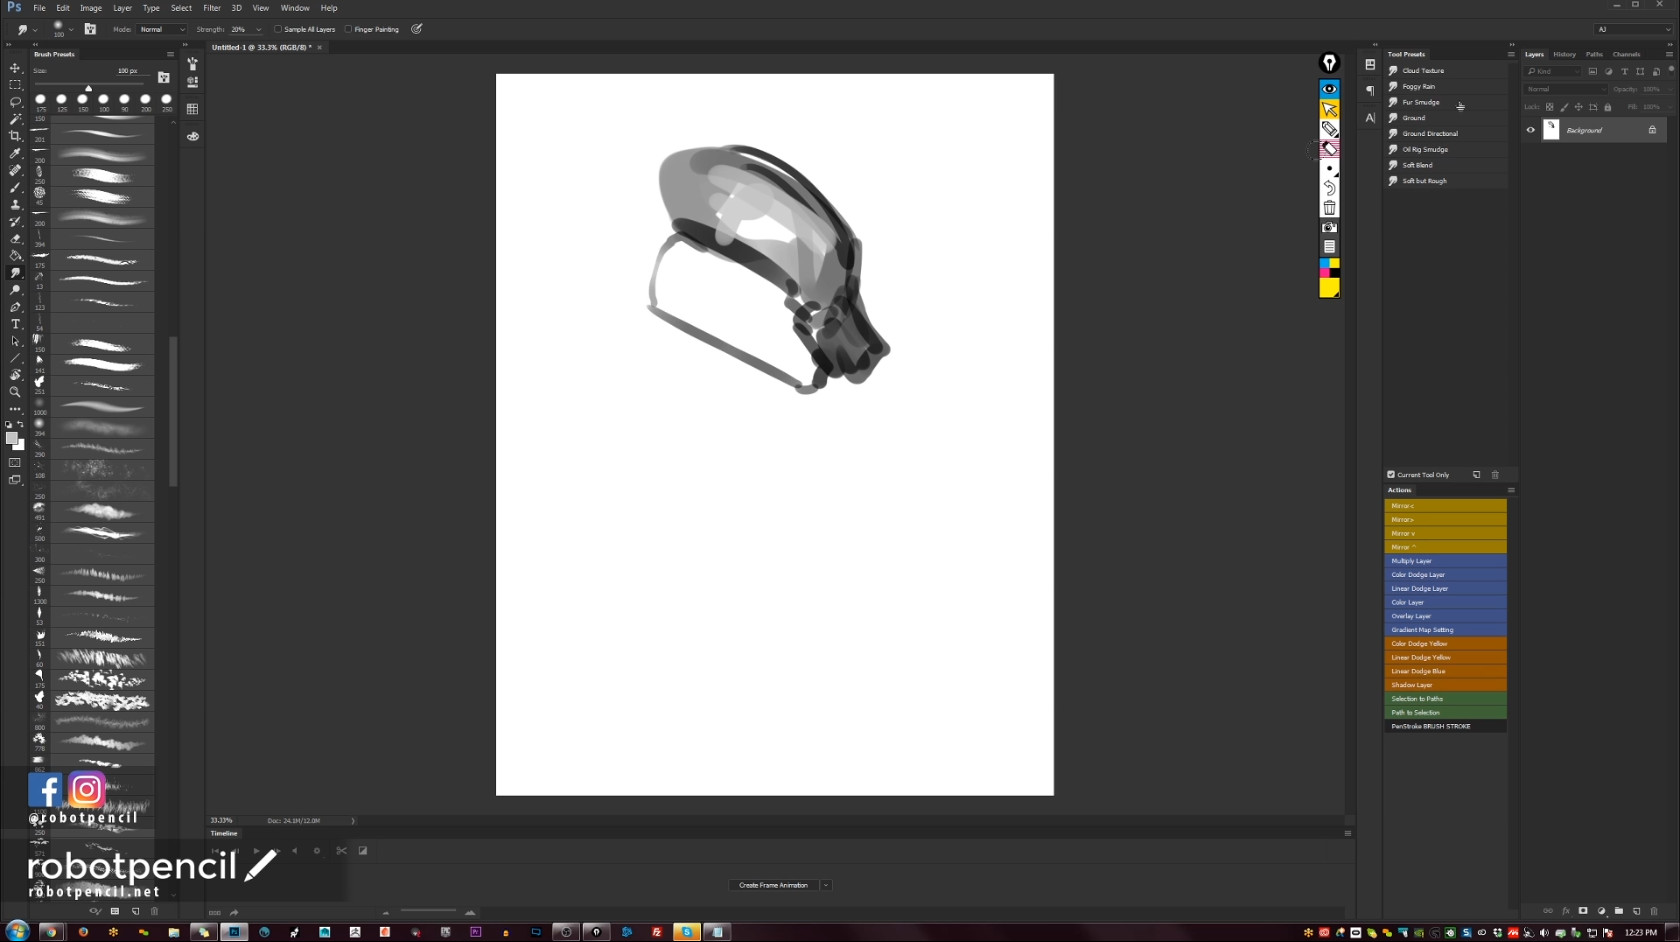Select the Move tool

click(15, 68)
